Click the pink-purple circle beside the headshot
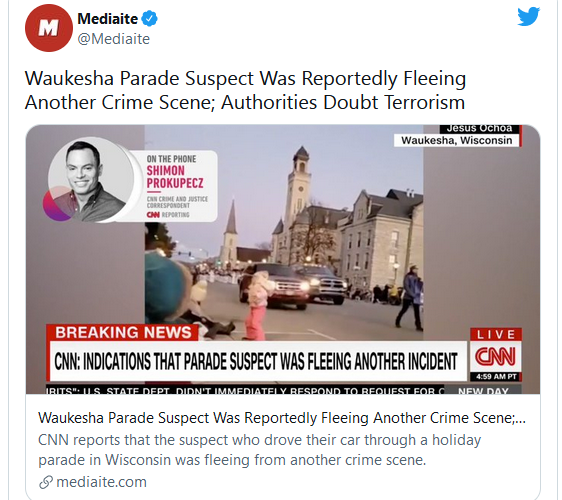The image size is (562, 500). (x=59, y=204)
